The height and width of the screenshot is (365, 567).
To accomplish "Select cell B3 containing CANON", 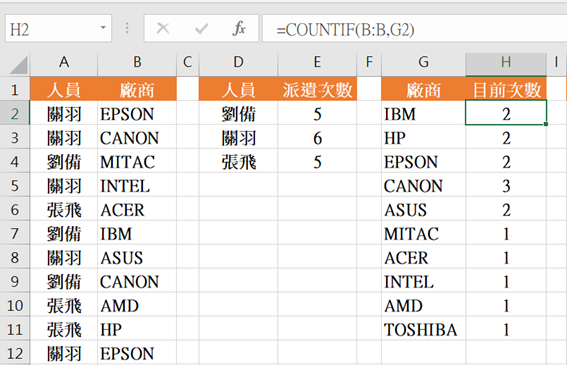I will (137, 138).
